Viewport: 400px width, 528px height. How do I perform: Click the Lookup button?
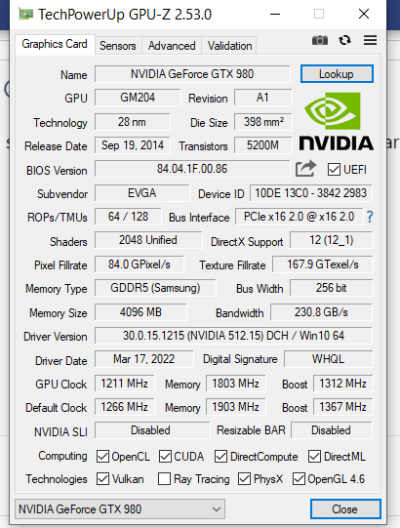click(x=337, y=74)
